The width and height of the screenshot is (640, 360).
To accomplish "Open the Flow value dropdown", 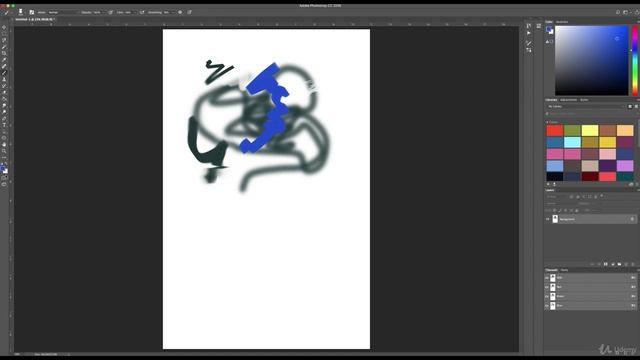I will click(x=130, y=12).
